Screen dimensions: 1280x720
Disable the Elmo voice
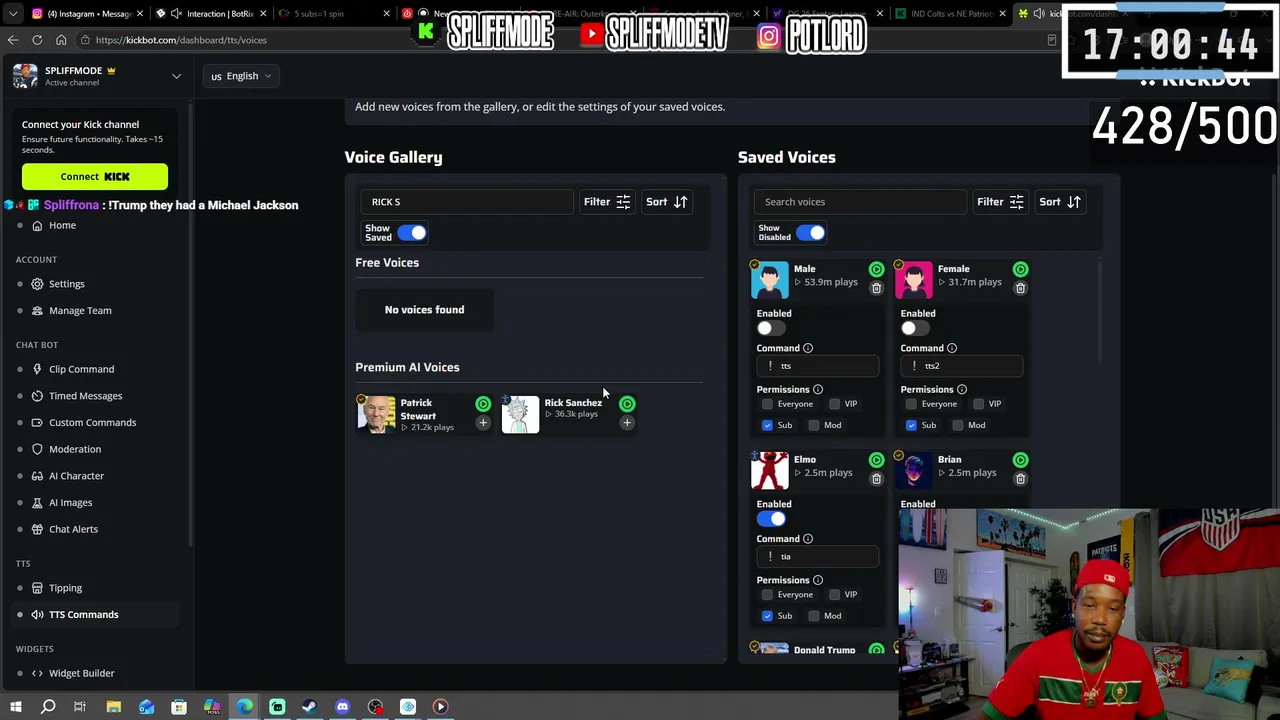(771, 519)
